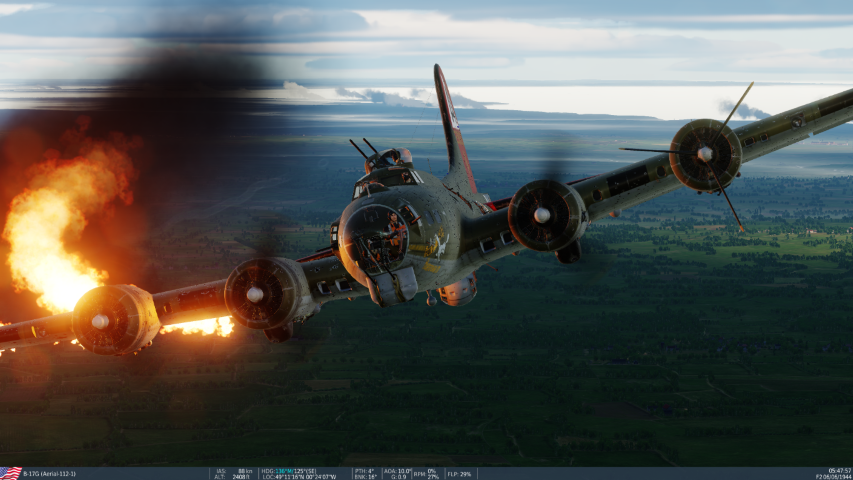
Task: Click the AOA angle-of-attack readout
Action: (397, 470)
